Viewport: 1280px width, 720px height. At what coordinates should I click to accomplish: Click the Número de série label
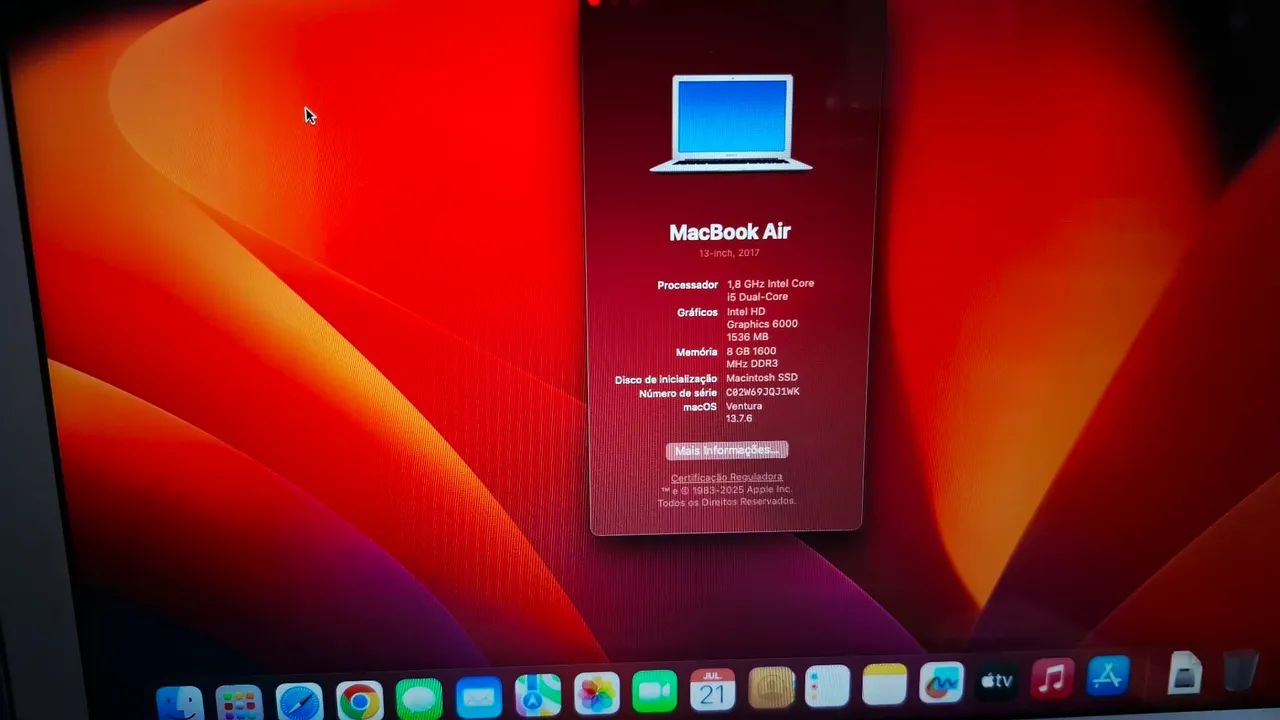(678, 393)
